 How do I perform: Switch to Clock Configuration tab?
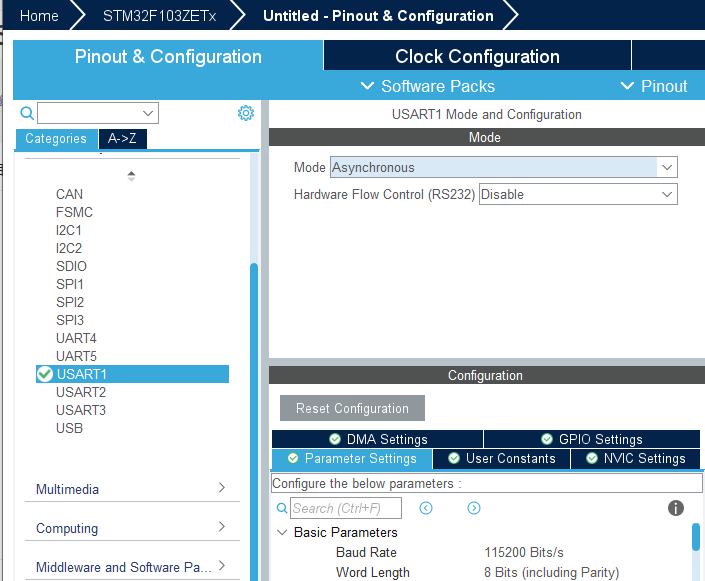click(477, 56)
